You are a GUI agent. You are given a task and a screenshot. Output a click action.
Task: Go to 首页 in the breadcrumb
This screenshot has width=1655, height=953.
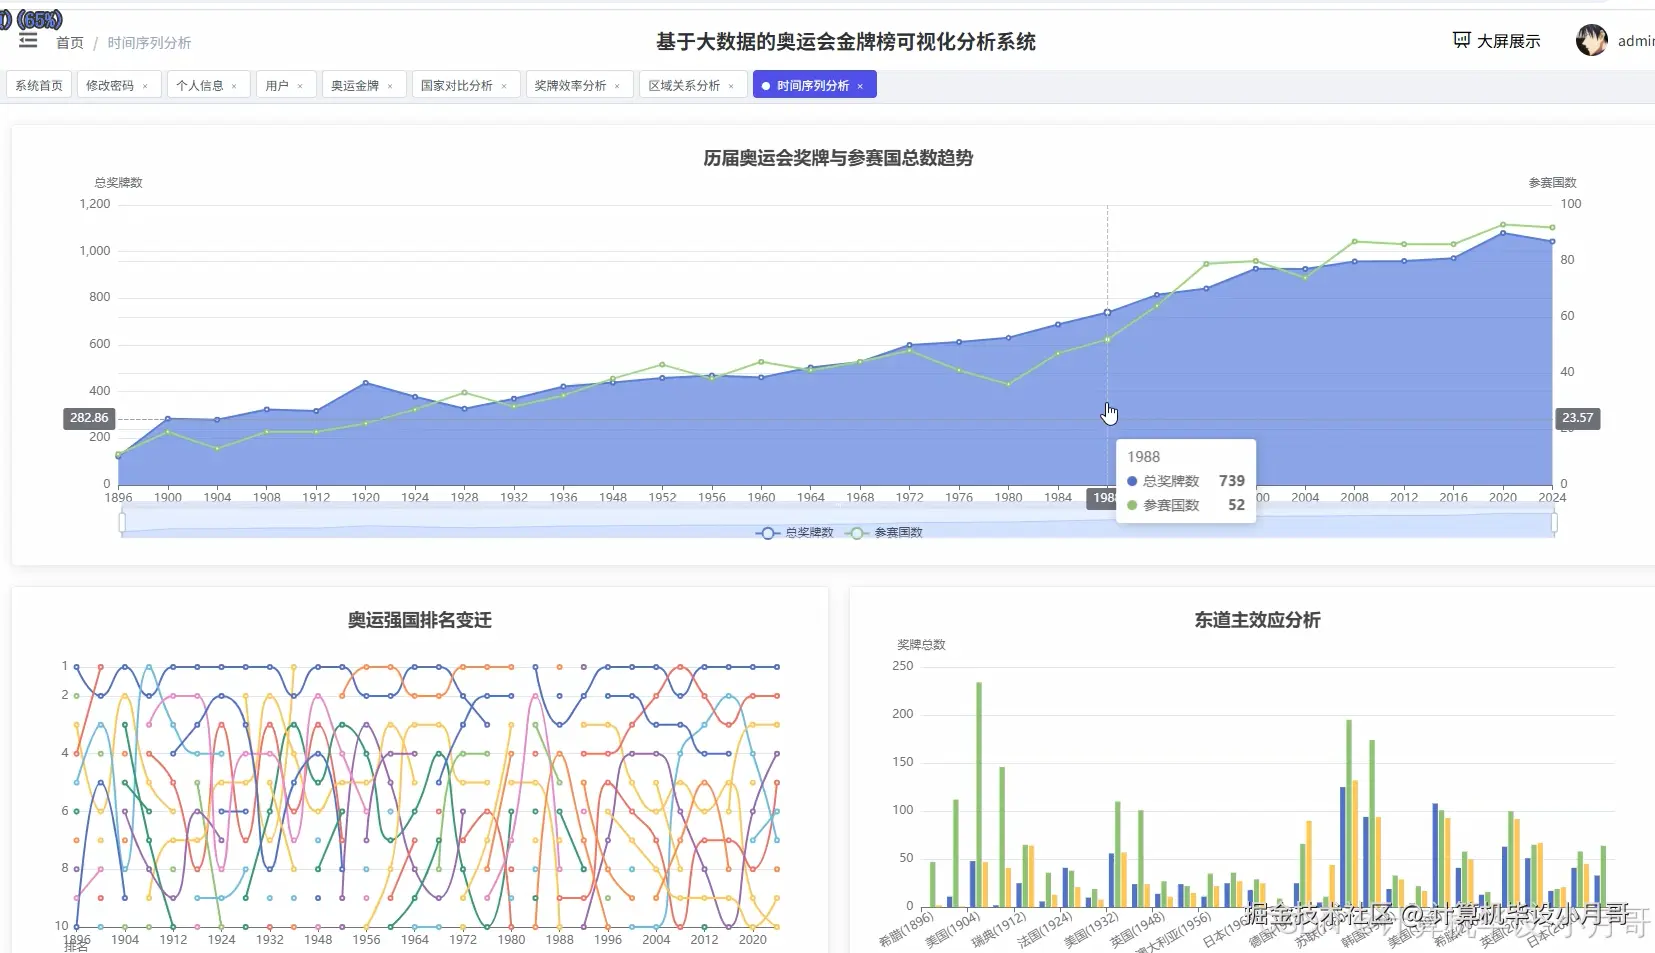tap(70, 43)
